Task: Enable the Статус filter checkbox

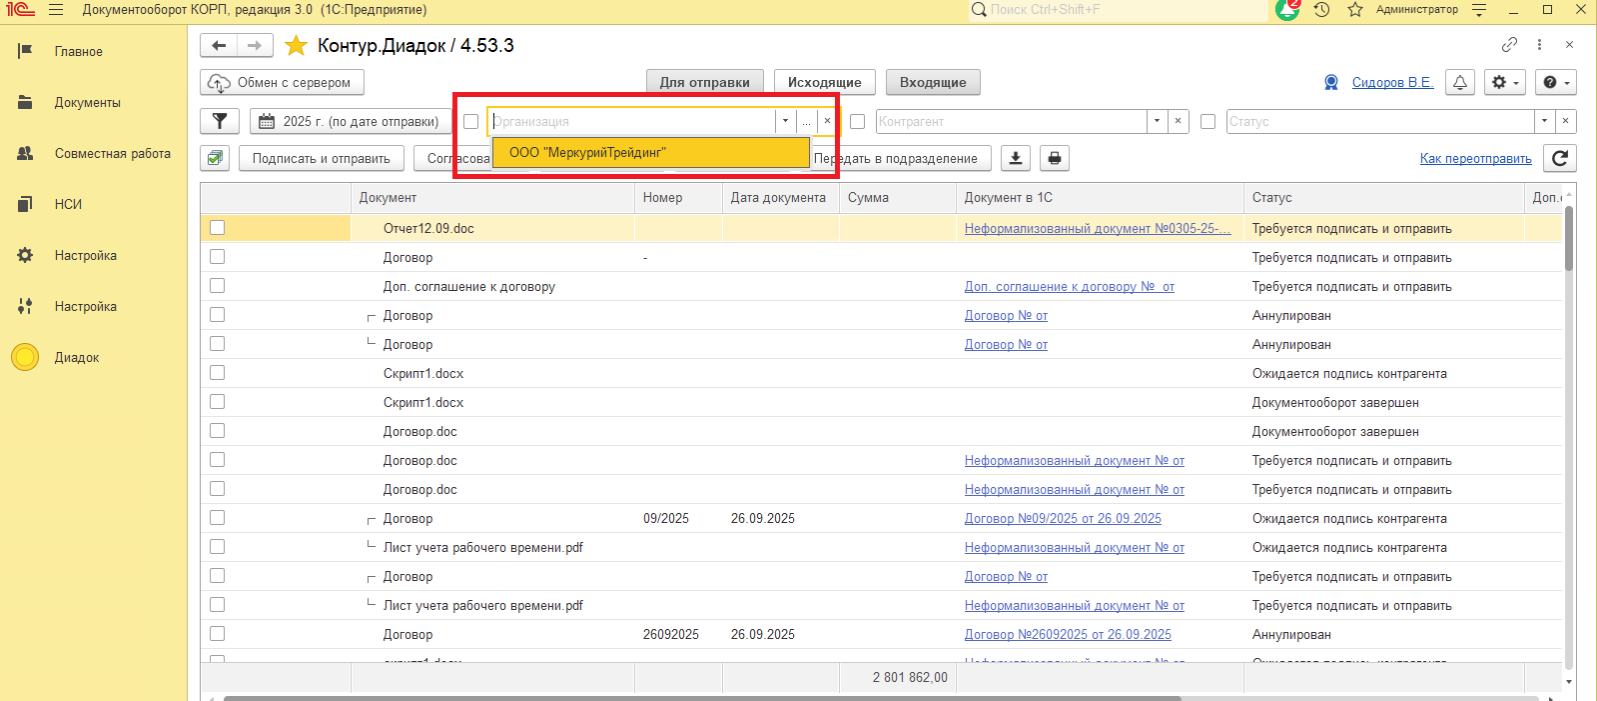Action: click(x=1208, y=121)
